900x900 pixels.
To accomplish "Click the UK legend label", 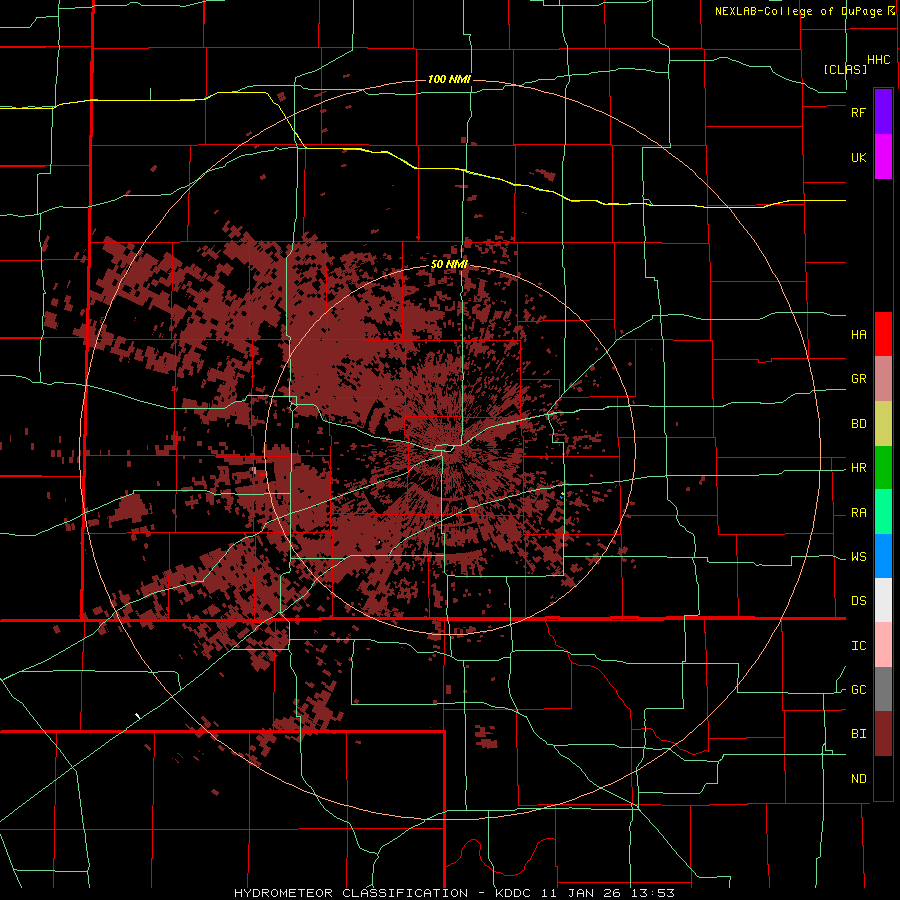I will (x=858, y=157).
